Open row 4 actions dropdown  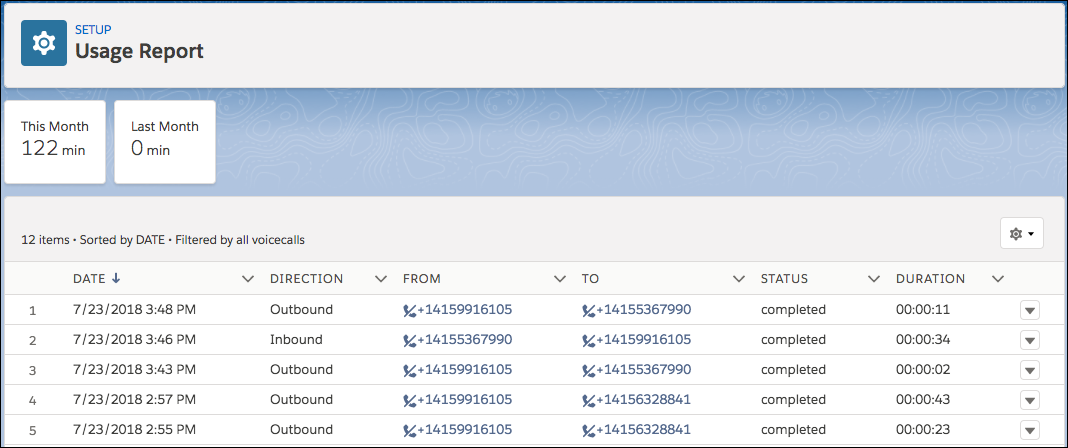pos(1030,400)
